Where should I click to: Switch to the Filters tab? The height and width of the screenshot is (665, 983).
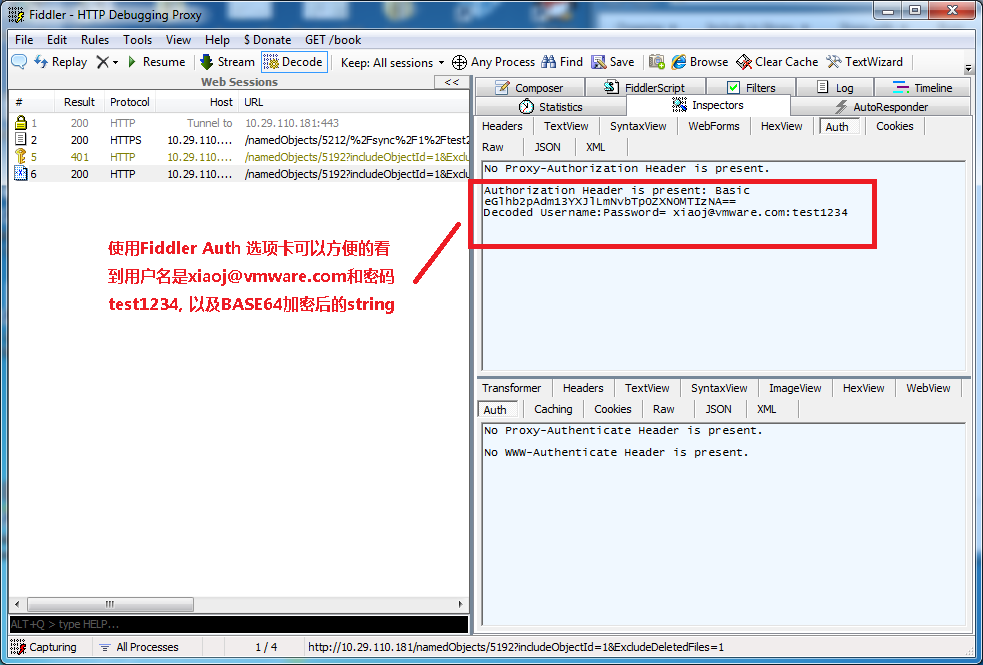point(750,88)
